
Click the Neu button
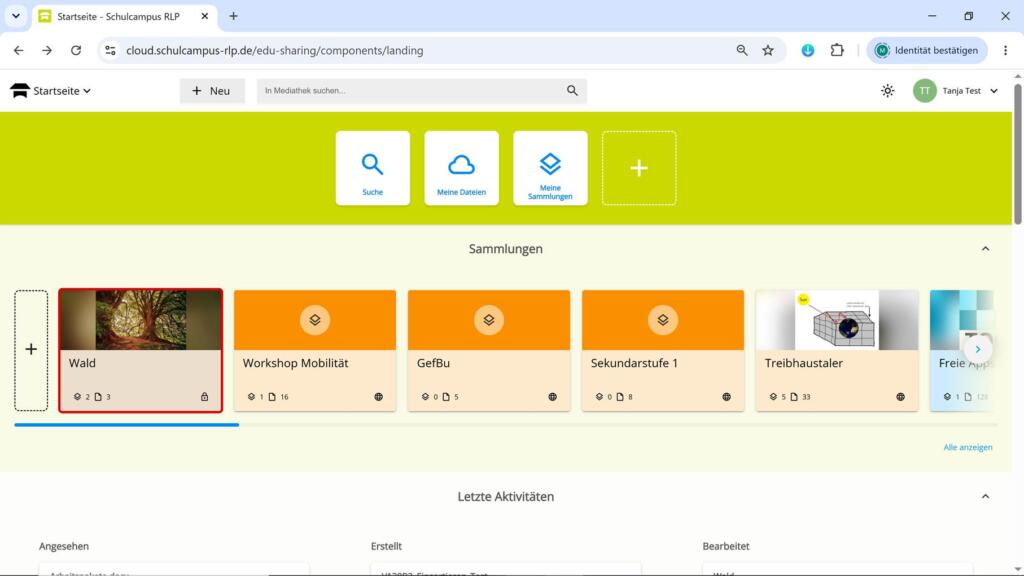(212, 91)
